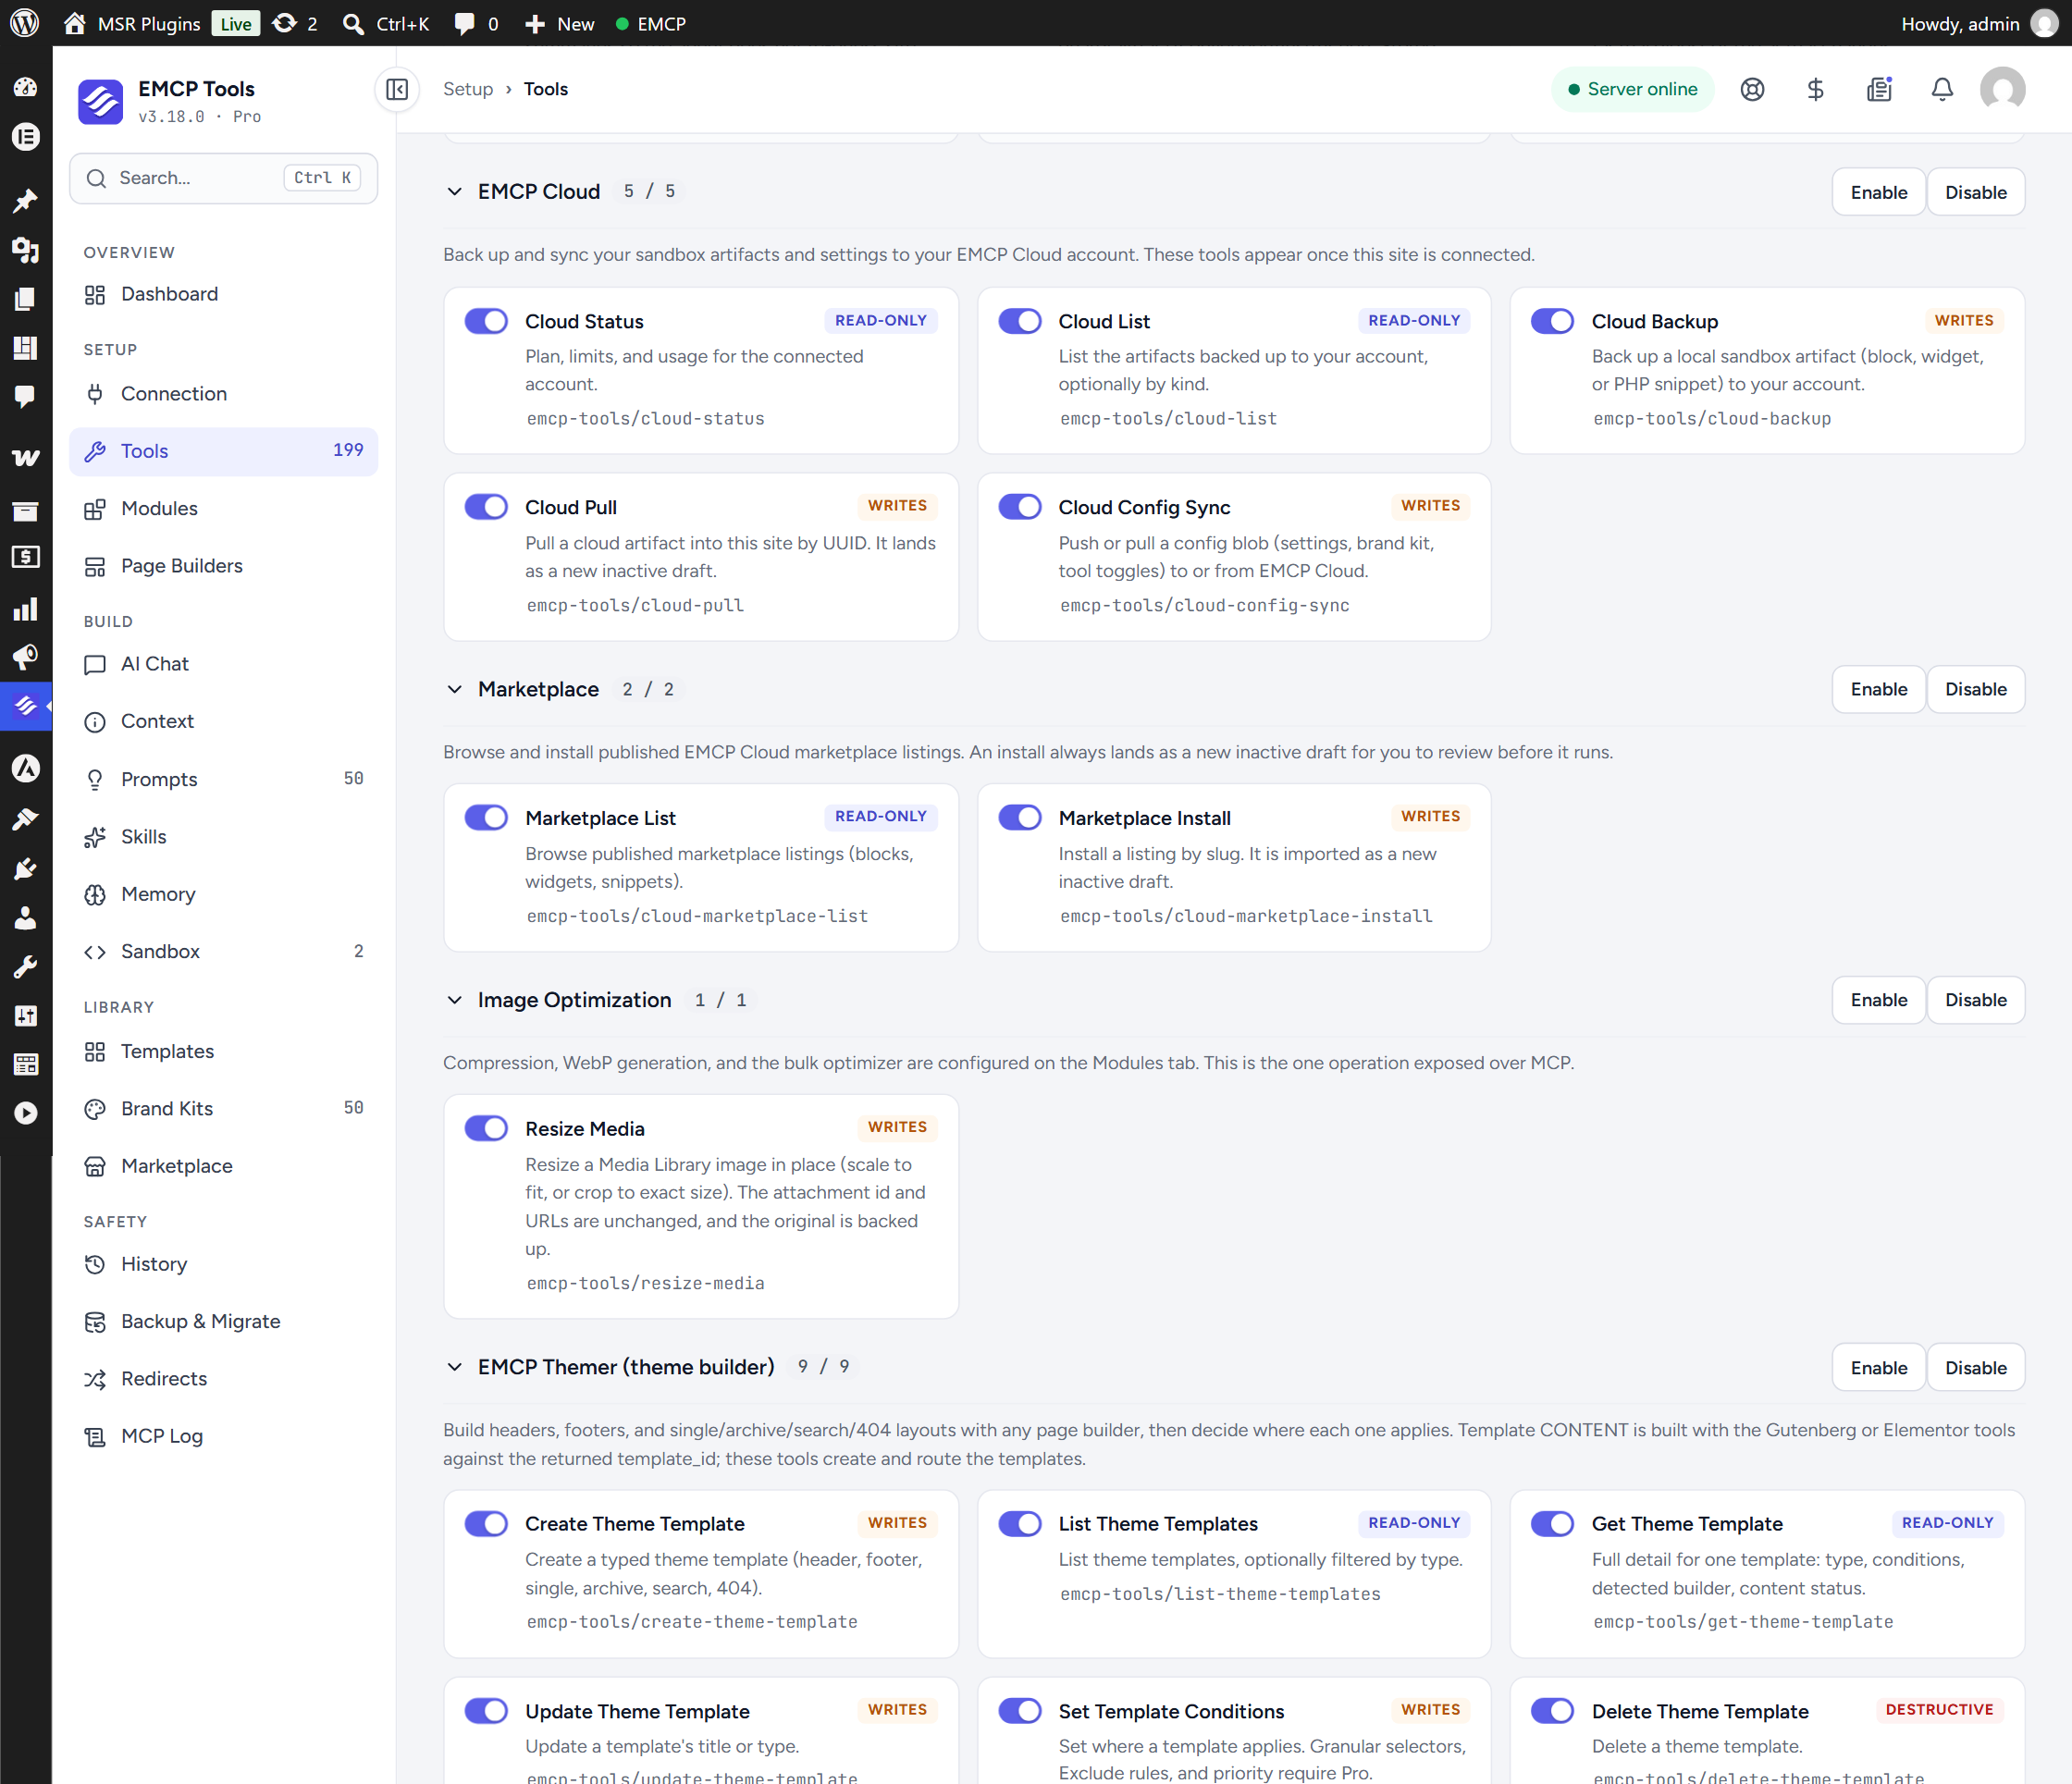
Task: Click the changelog newspaper icon
Action: tap(1879, 90)
